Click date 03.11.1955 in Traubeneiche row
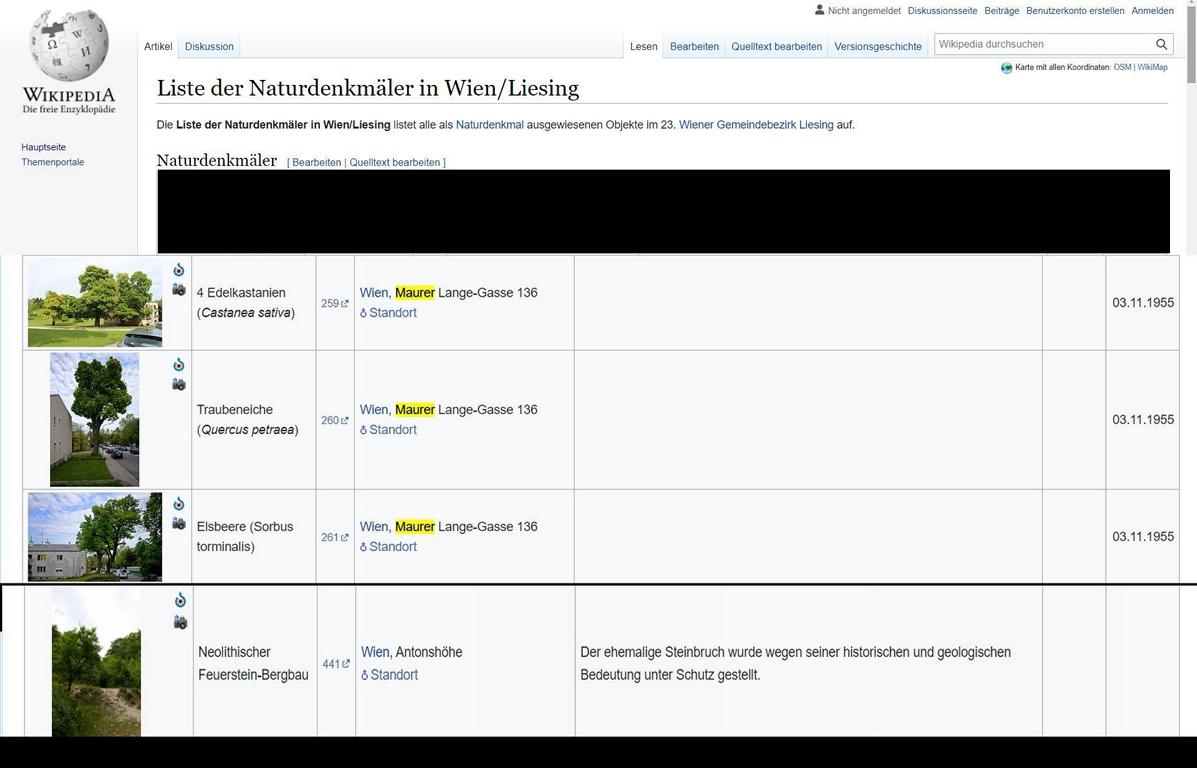 point(1143,420)
